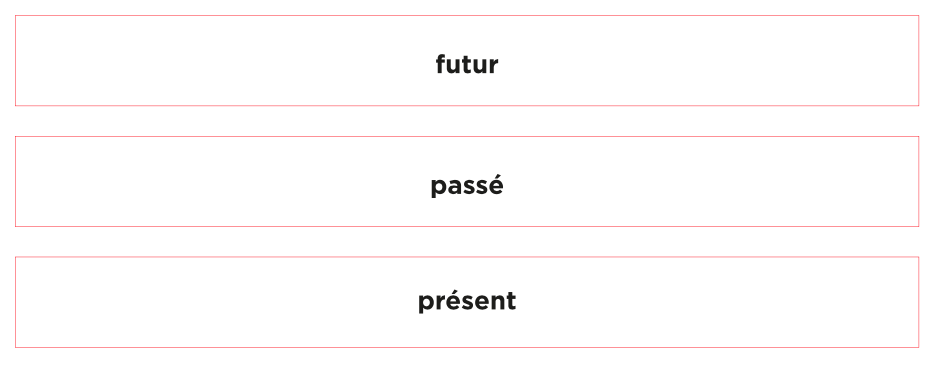Answer with the present tense choice
This screenshot has height=366, width=936.
467,302
